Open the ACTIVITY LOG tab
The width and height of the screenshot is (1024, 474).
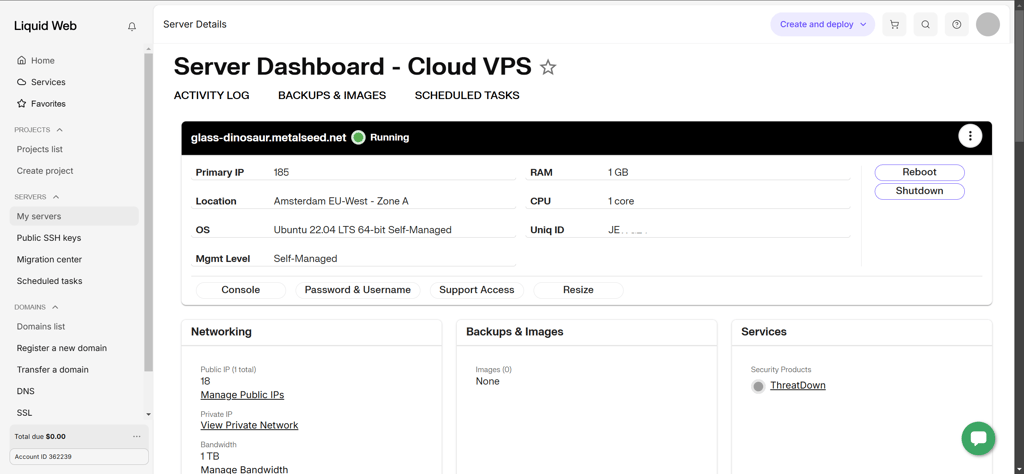point(212,95)
